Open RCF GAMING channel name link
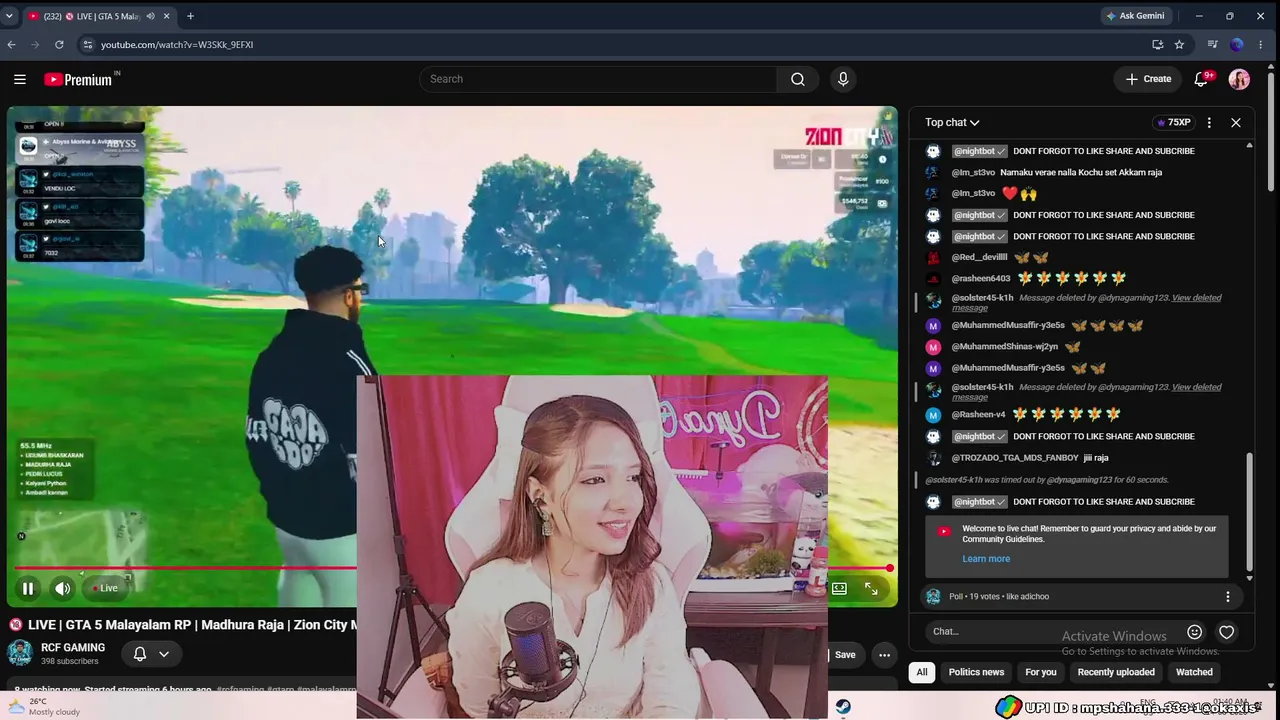 [x=73, y=647]
